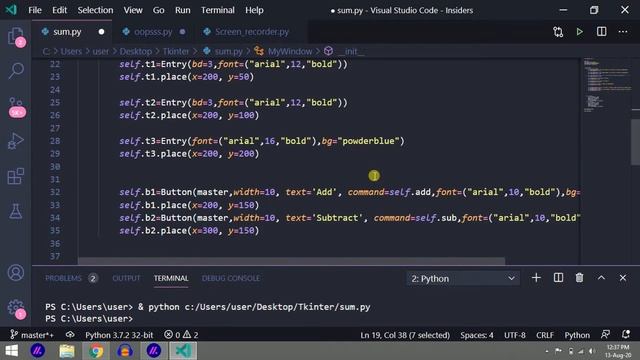Image resolution: width=640 pixels, height=360 pixels.
Task: Open Google Chrome from the taskbar
Action: pos(96,351)
